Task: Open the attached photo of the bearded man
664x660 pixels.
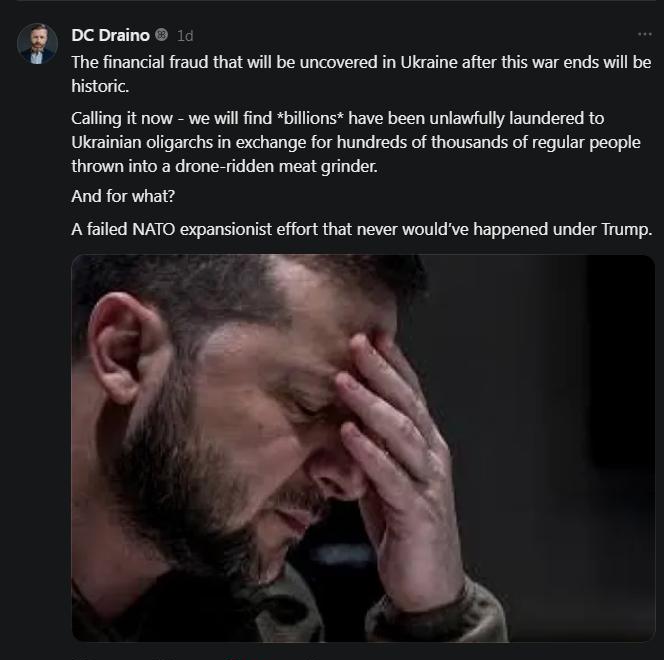Action: tap(363, 448)
